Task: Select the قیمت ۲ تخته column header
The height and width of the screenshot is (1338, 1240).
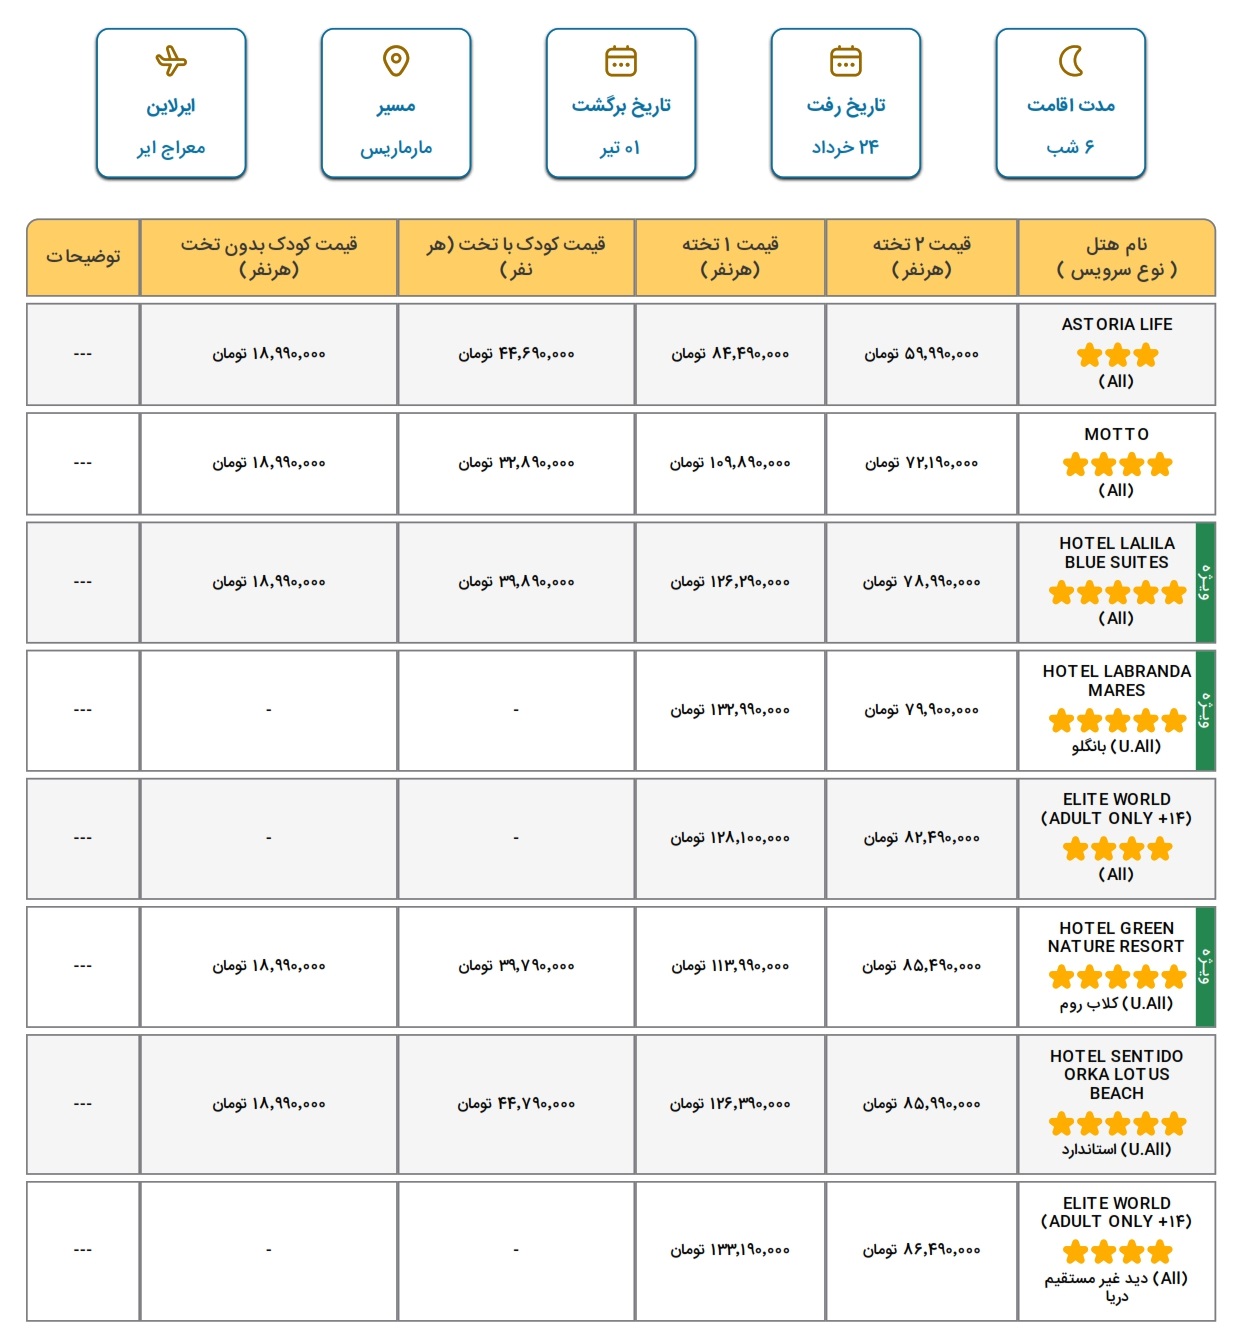Action: (922, 257)
